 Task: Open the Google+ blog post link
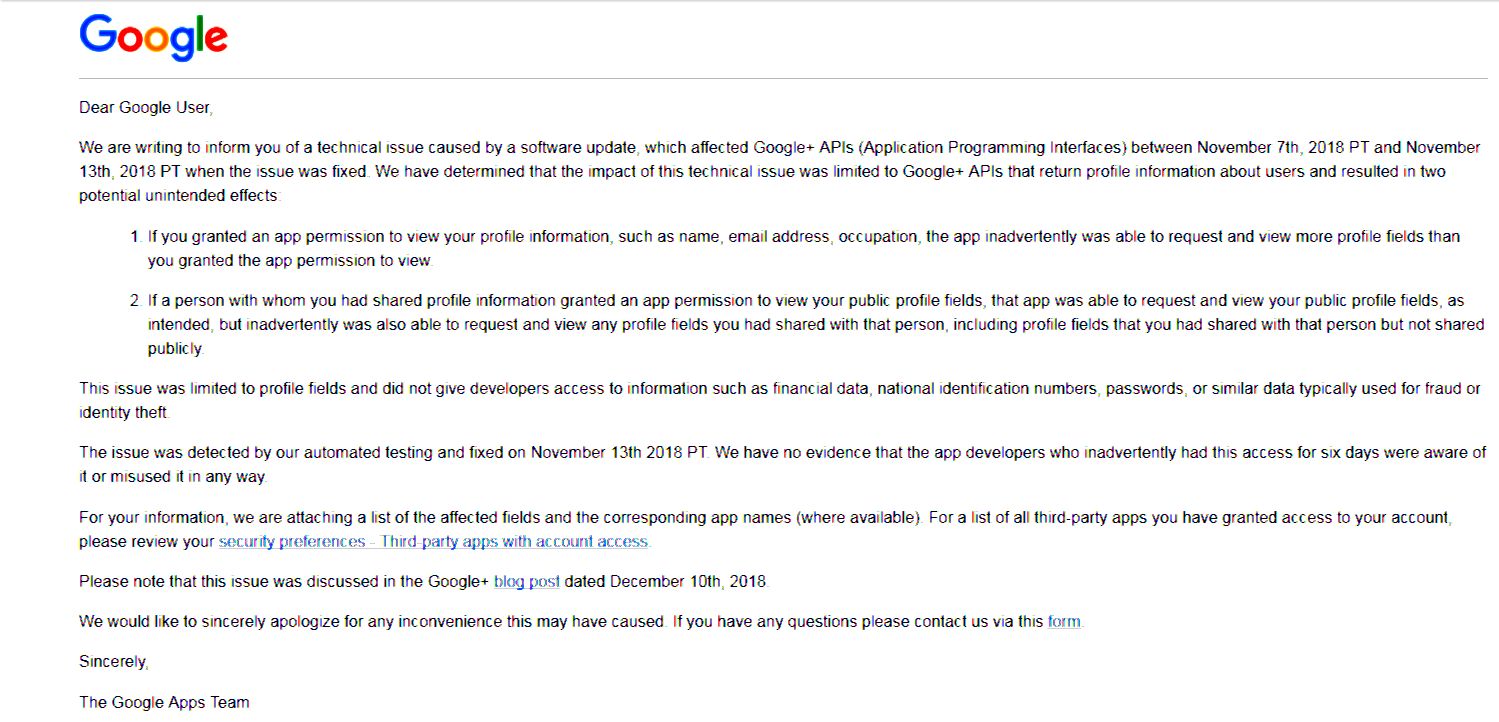click(526, 582)
